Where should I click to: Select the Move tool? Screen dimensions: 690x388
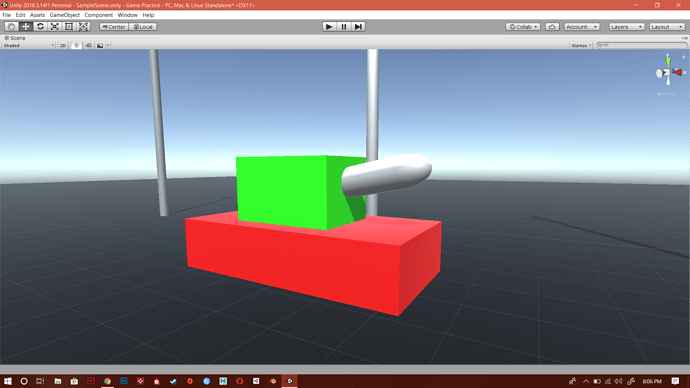pos(26,27)
